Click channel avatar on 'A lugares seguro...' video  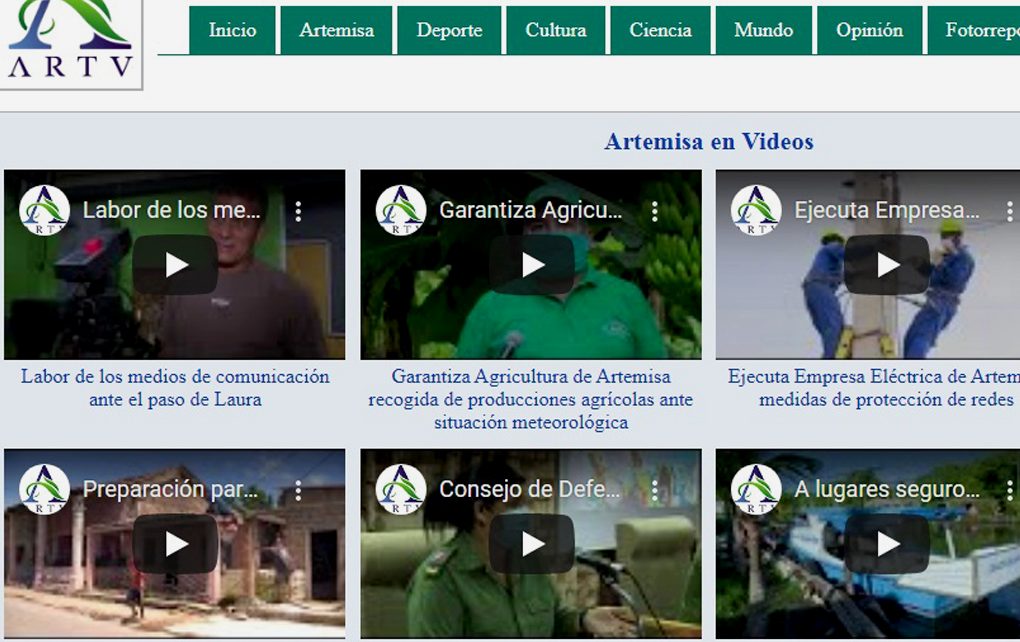click(756, 489)
